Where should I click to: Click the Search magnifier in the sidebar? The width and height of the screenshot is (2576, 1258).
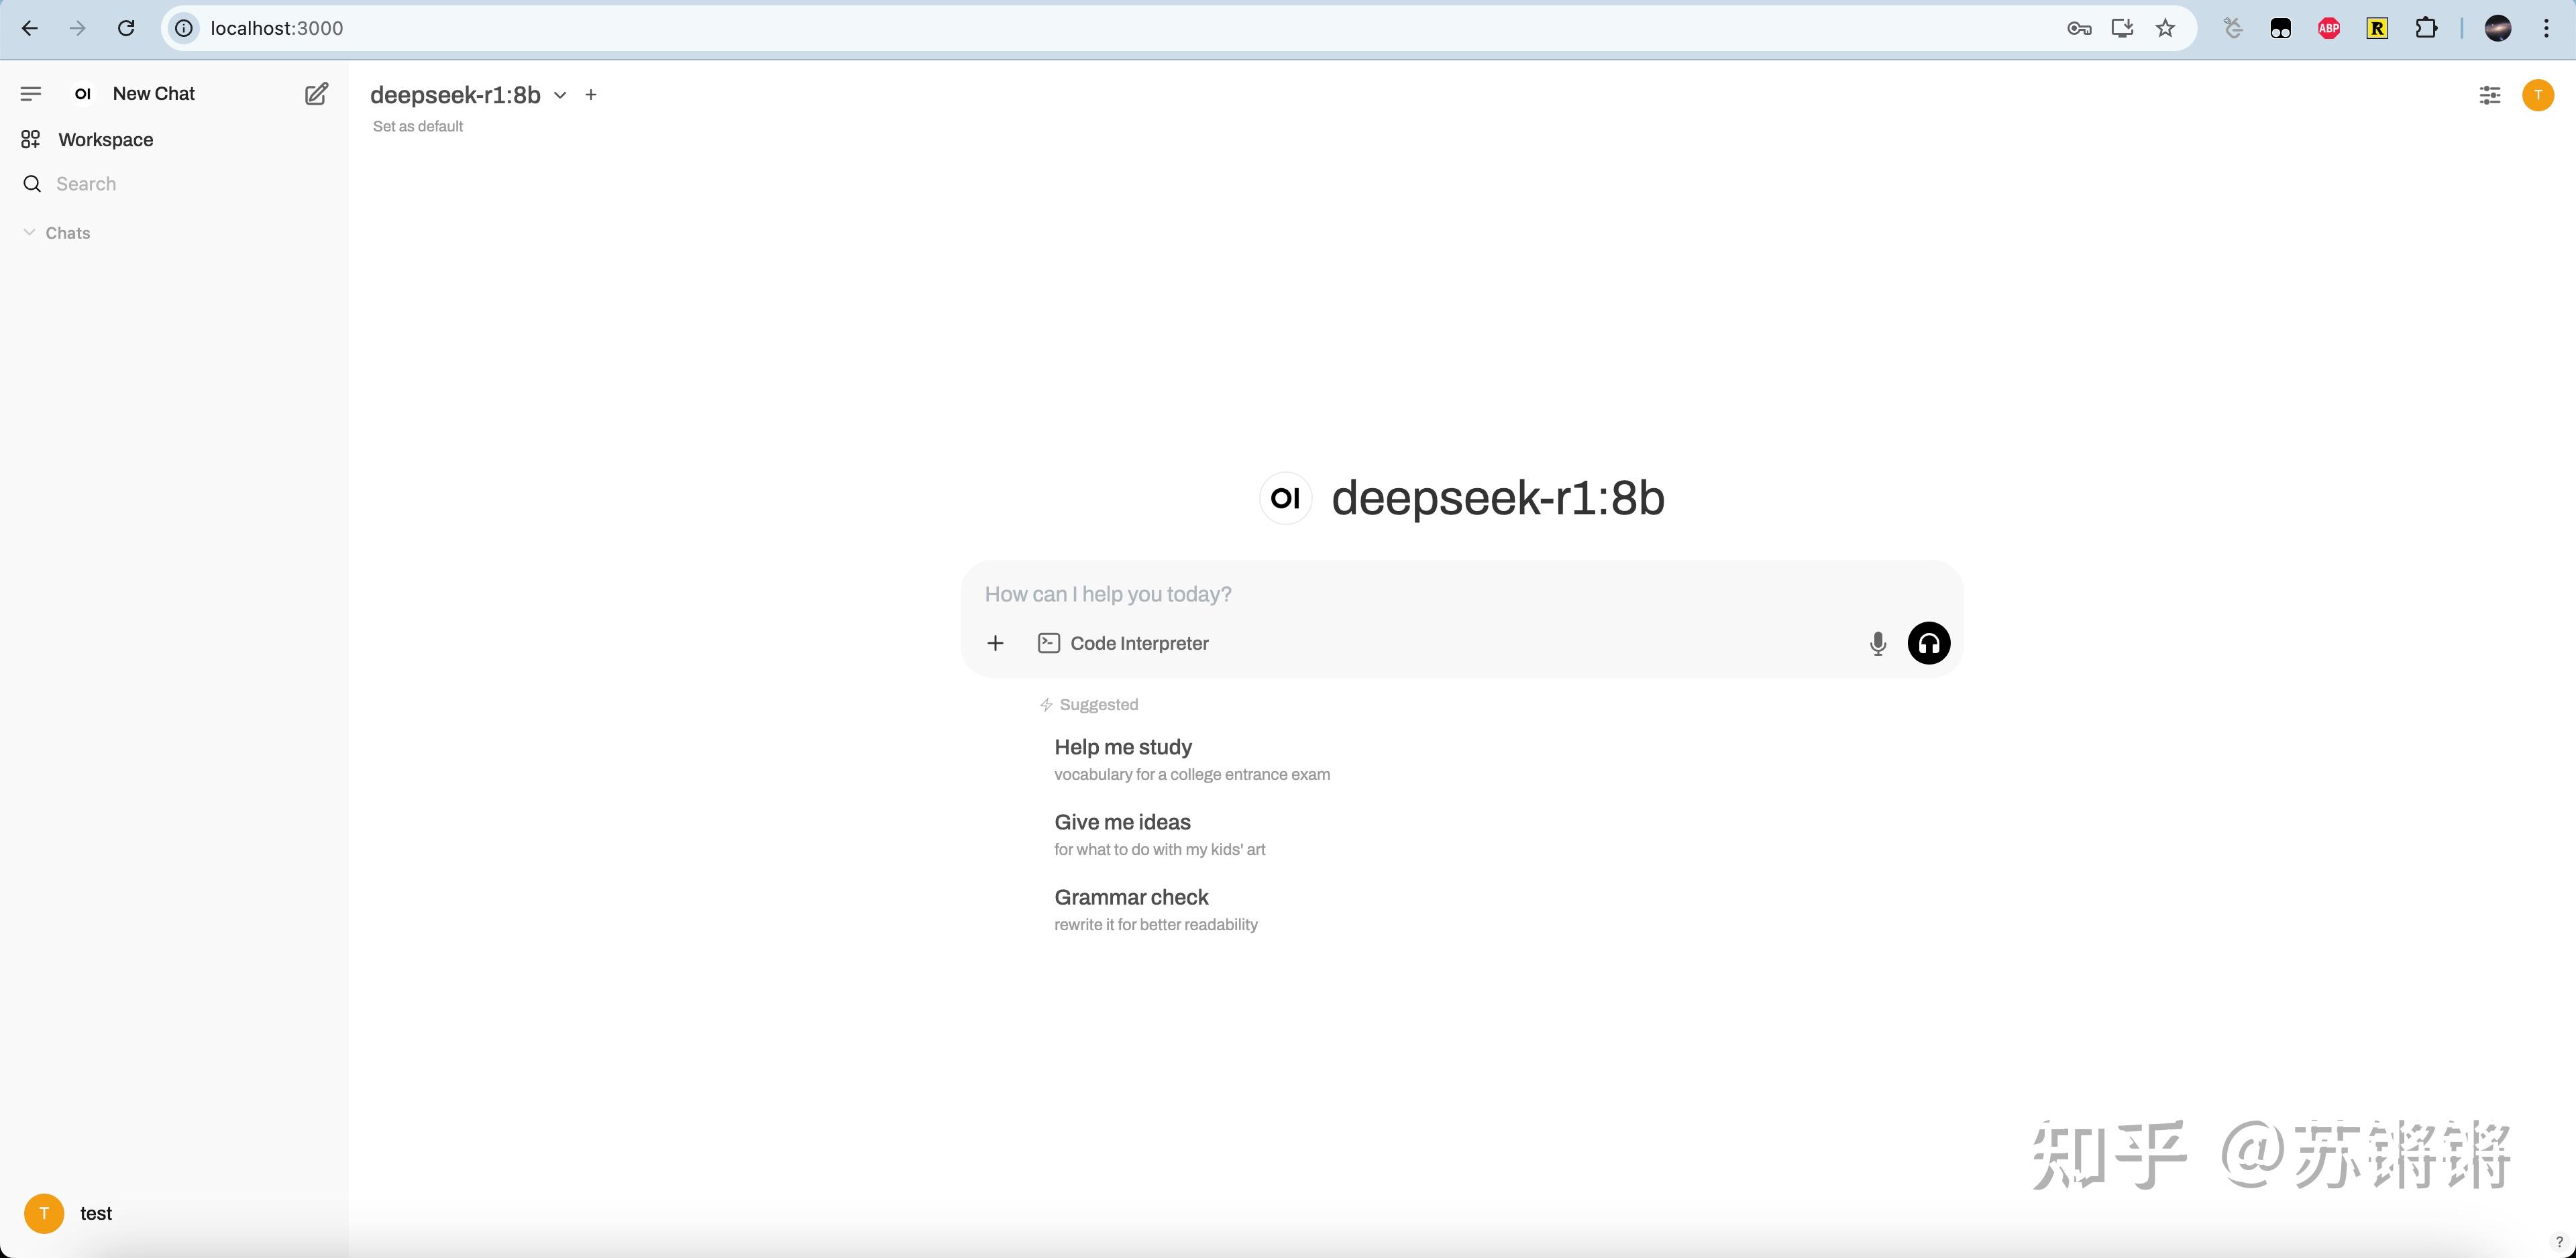pos(31,183)
